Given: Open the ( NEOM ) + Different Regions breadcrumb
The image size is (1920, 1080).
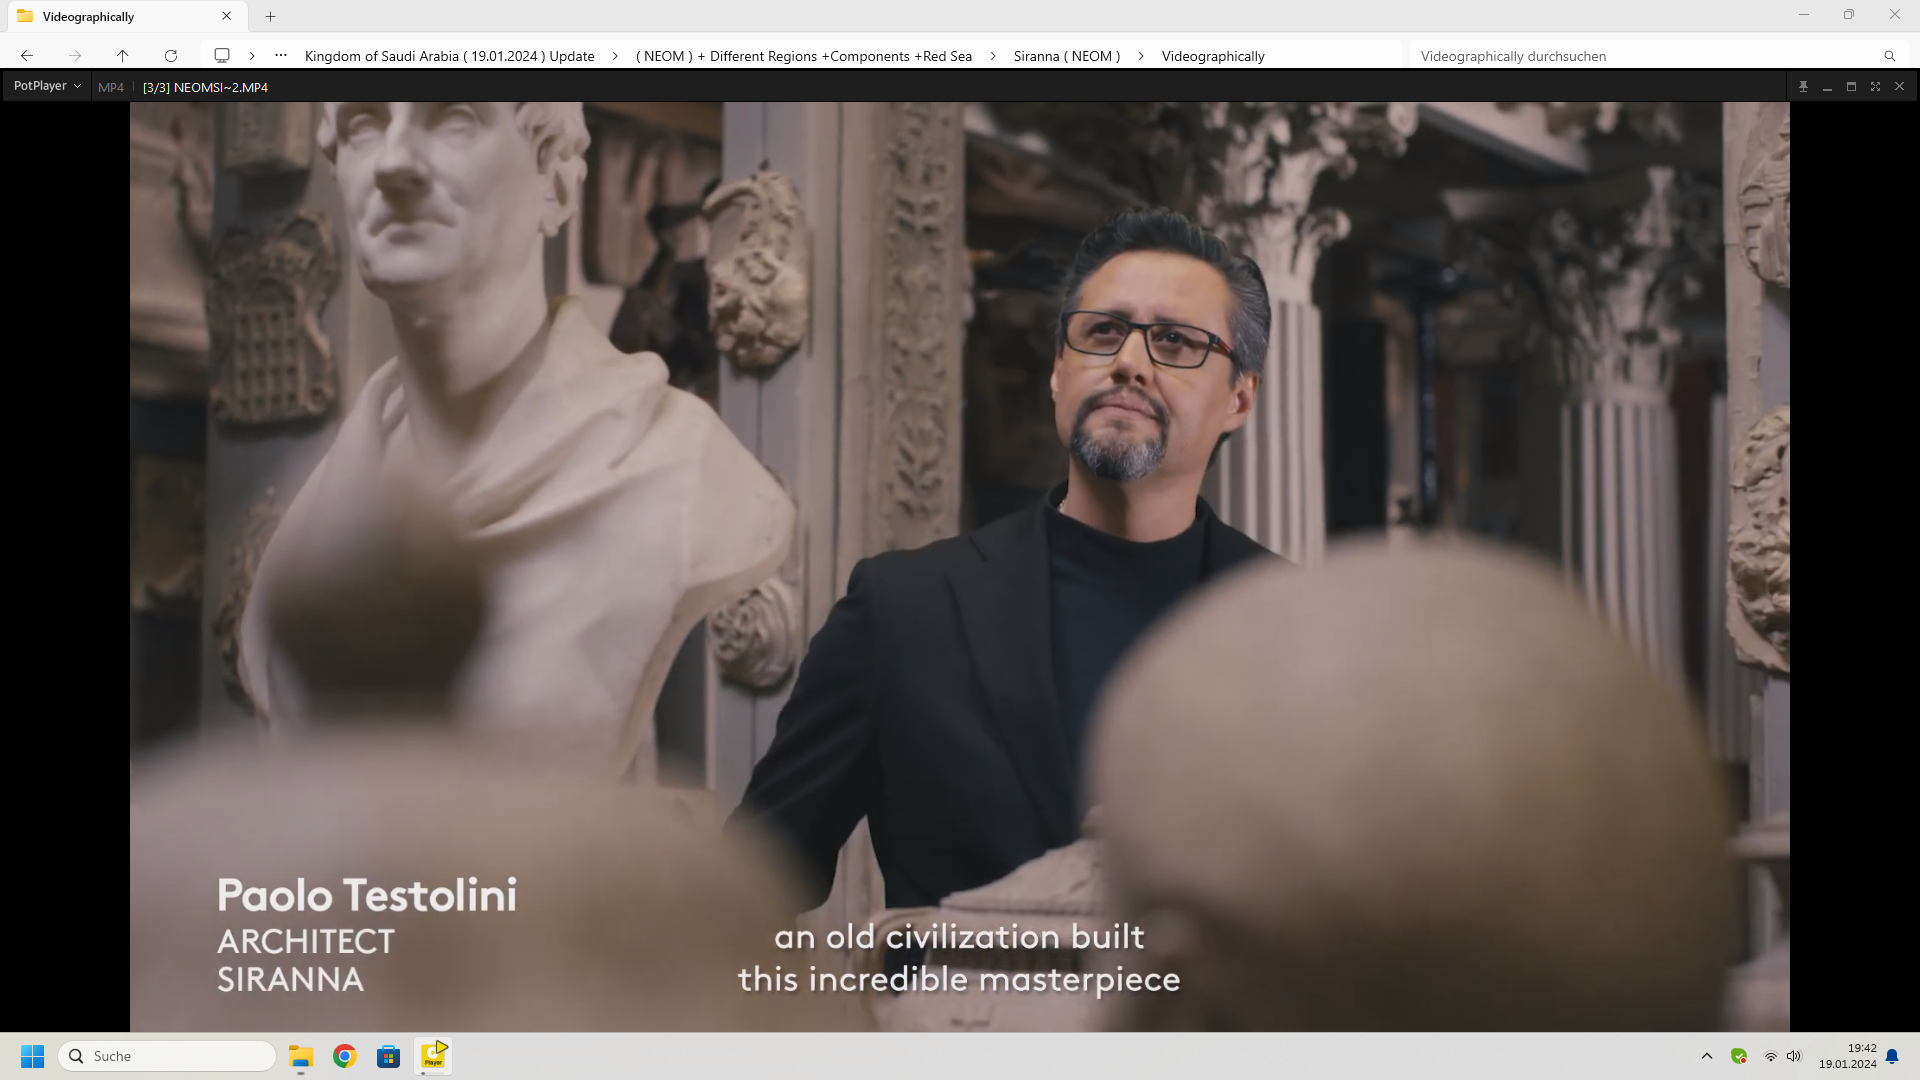Looking at the screenshot, I should click(x=804, y=56).
